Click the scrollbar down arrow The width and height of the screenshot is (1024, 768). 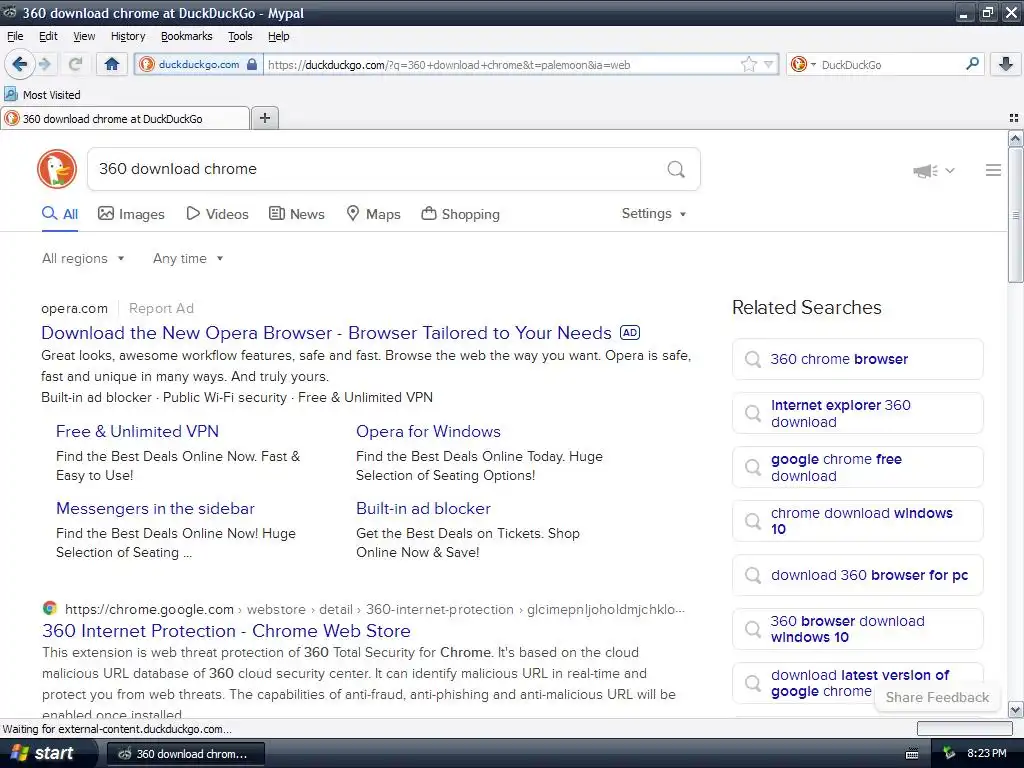pyautogui.click(x=1015, y=710)
